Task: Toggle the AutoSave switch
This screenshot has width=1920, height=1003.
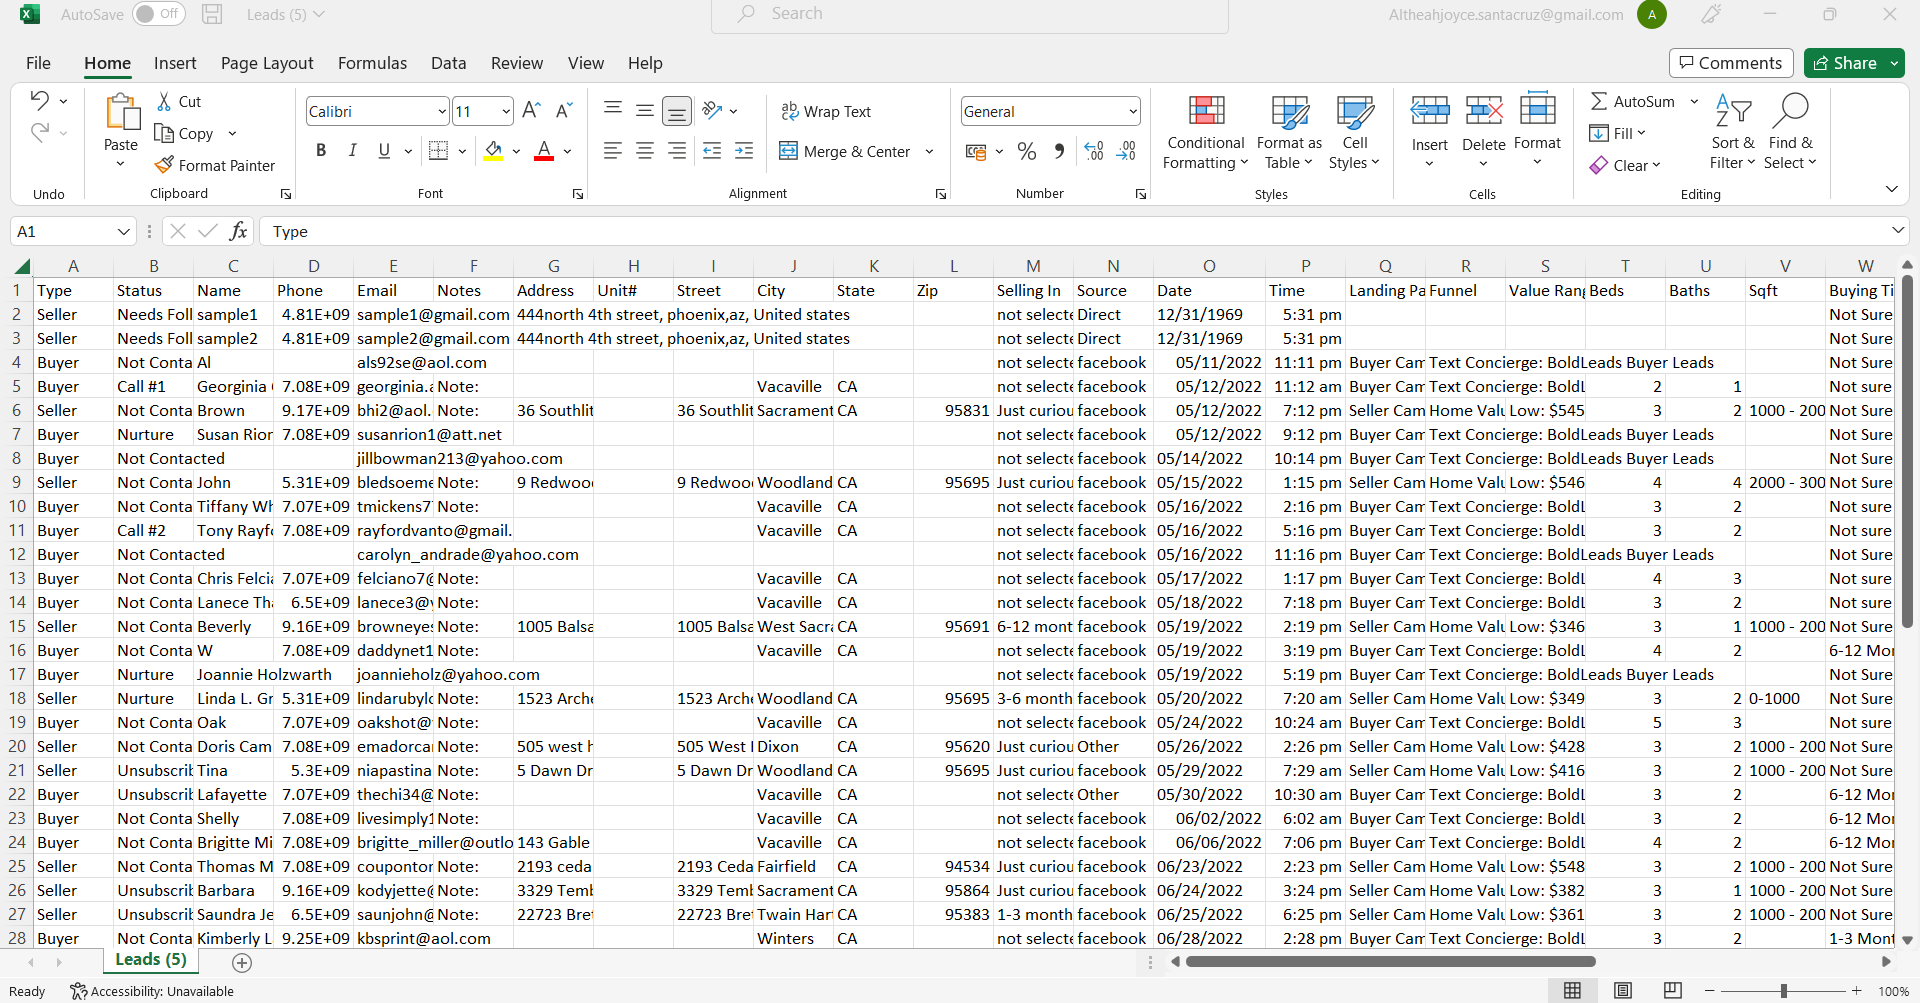Action: 159,14
